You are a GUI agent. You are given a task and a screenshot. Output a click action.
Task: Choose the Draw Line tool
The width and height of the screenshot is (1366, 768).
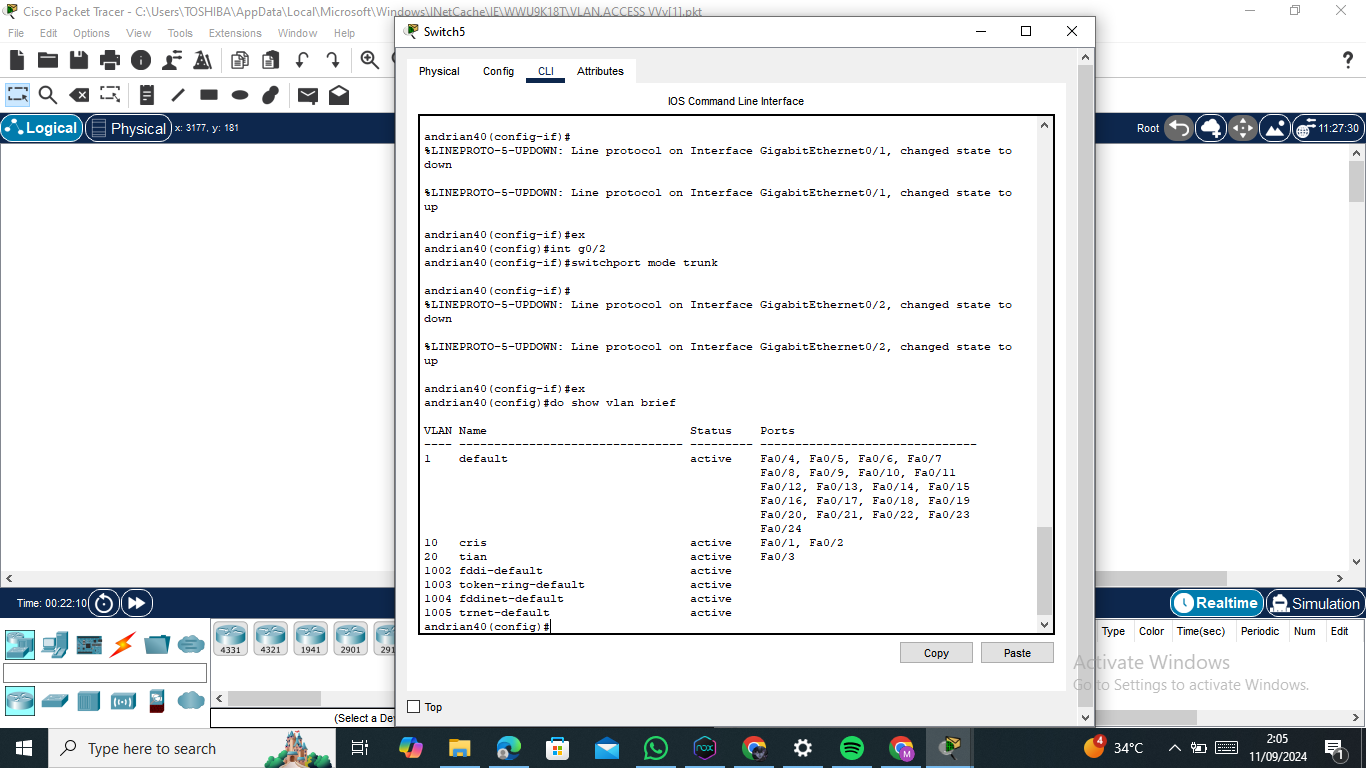coord(178,95)
